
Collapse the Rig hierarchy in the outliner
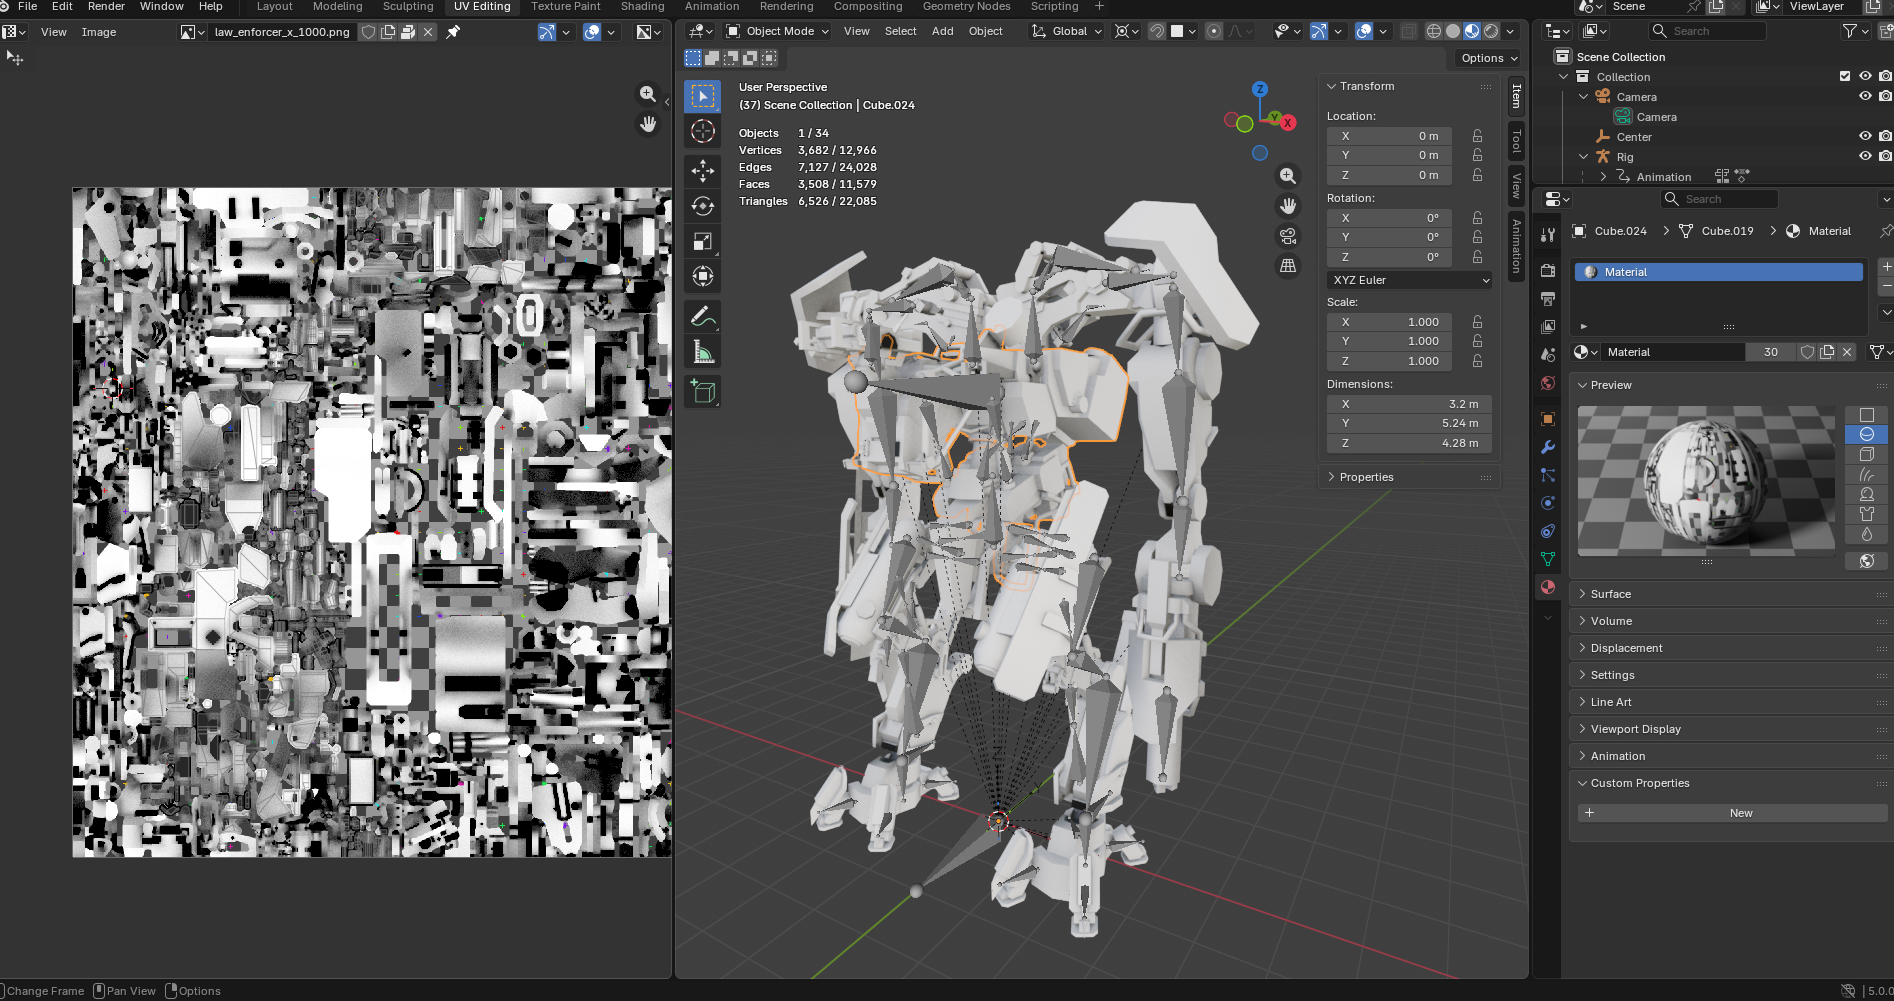pyautogui.click(x=1584, y=156)
